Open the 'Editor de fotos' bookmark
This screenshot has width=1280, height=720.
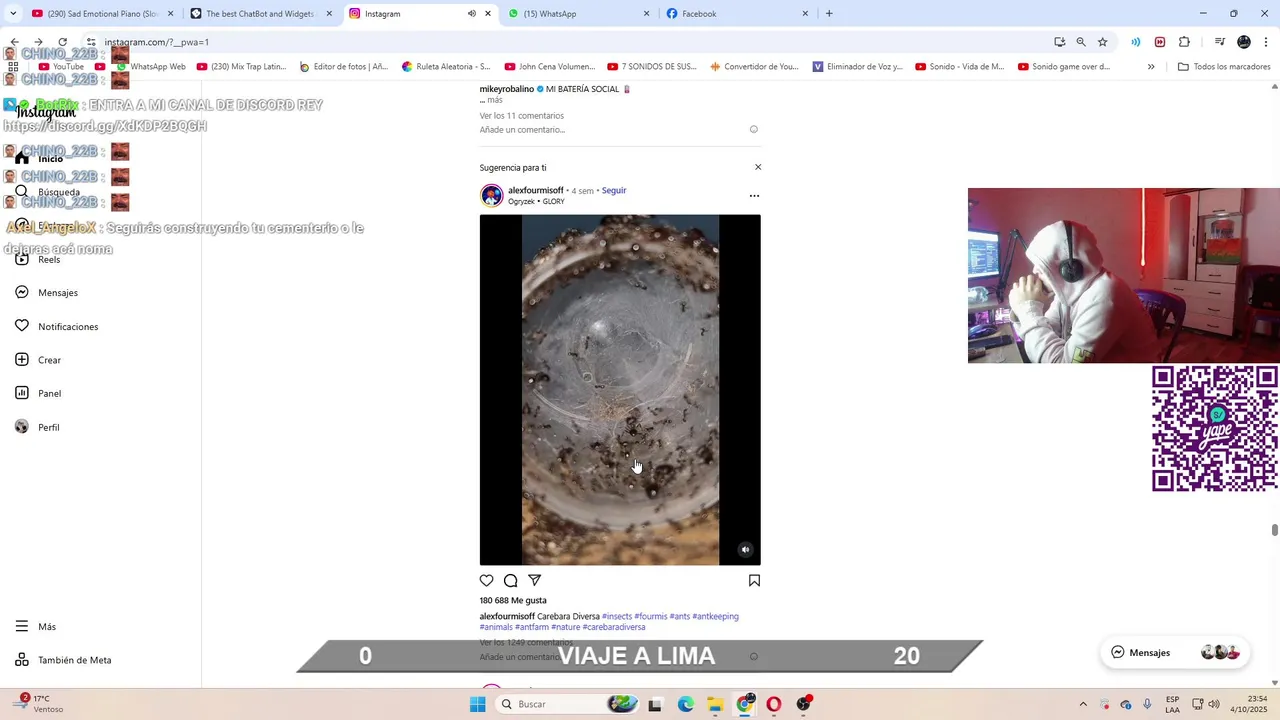(x=343, y=67)
